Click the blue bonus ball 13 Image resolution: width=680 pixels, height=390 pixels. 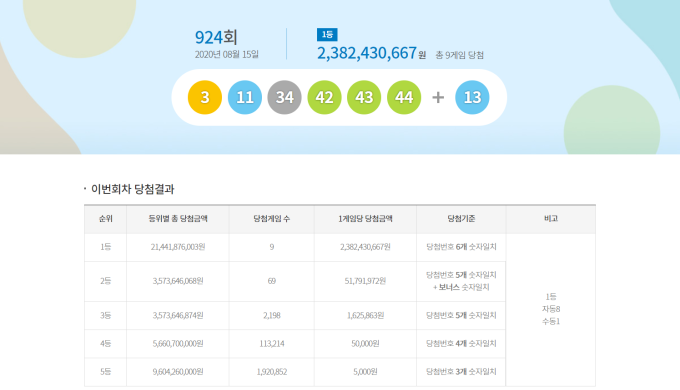coord(472,97)
